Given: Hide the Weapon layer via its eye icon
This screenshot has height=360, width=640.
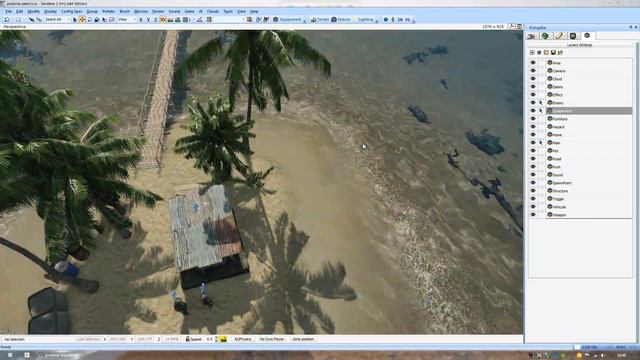Looking at the screenshot, I should point(533,214).
